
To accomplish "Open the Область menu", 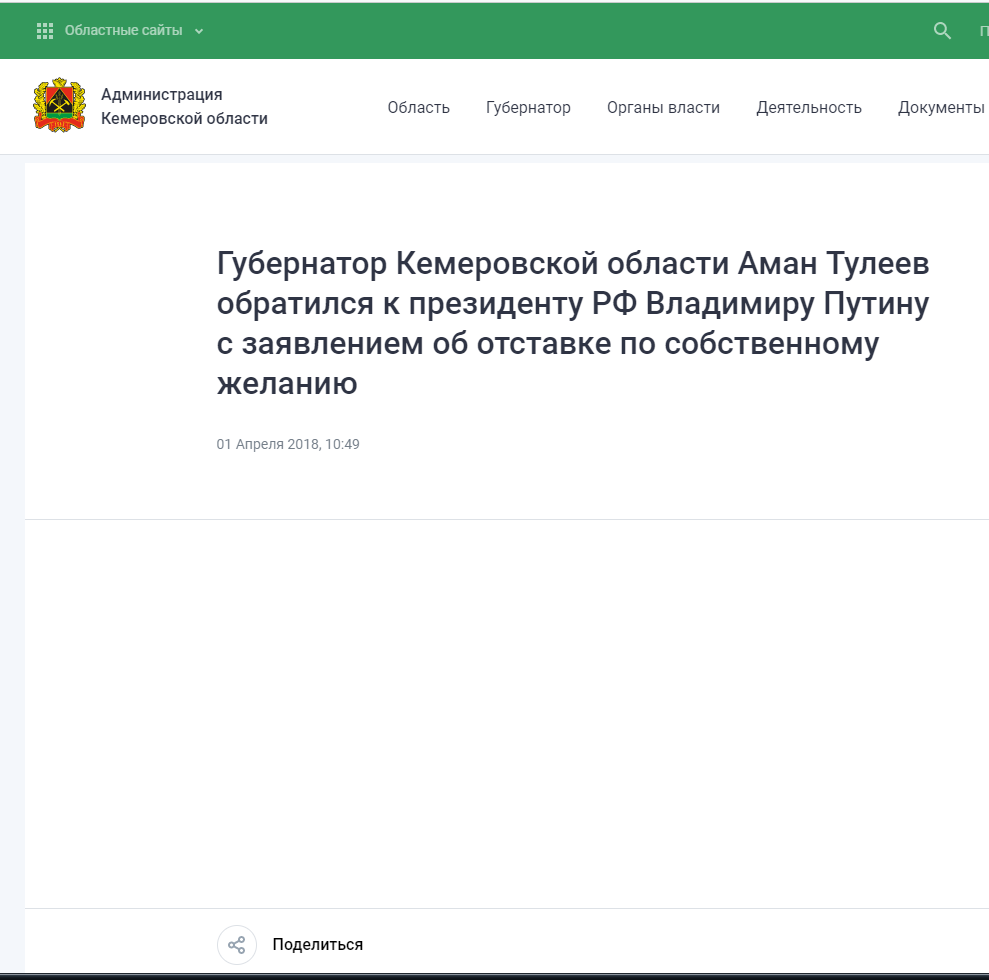I will tap(418, 107).
